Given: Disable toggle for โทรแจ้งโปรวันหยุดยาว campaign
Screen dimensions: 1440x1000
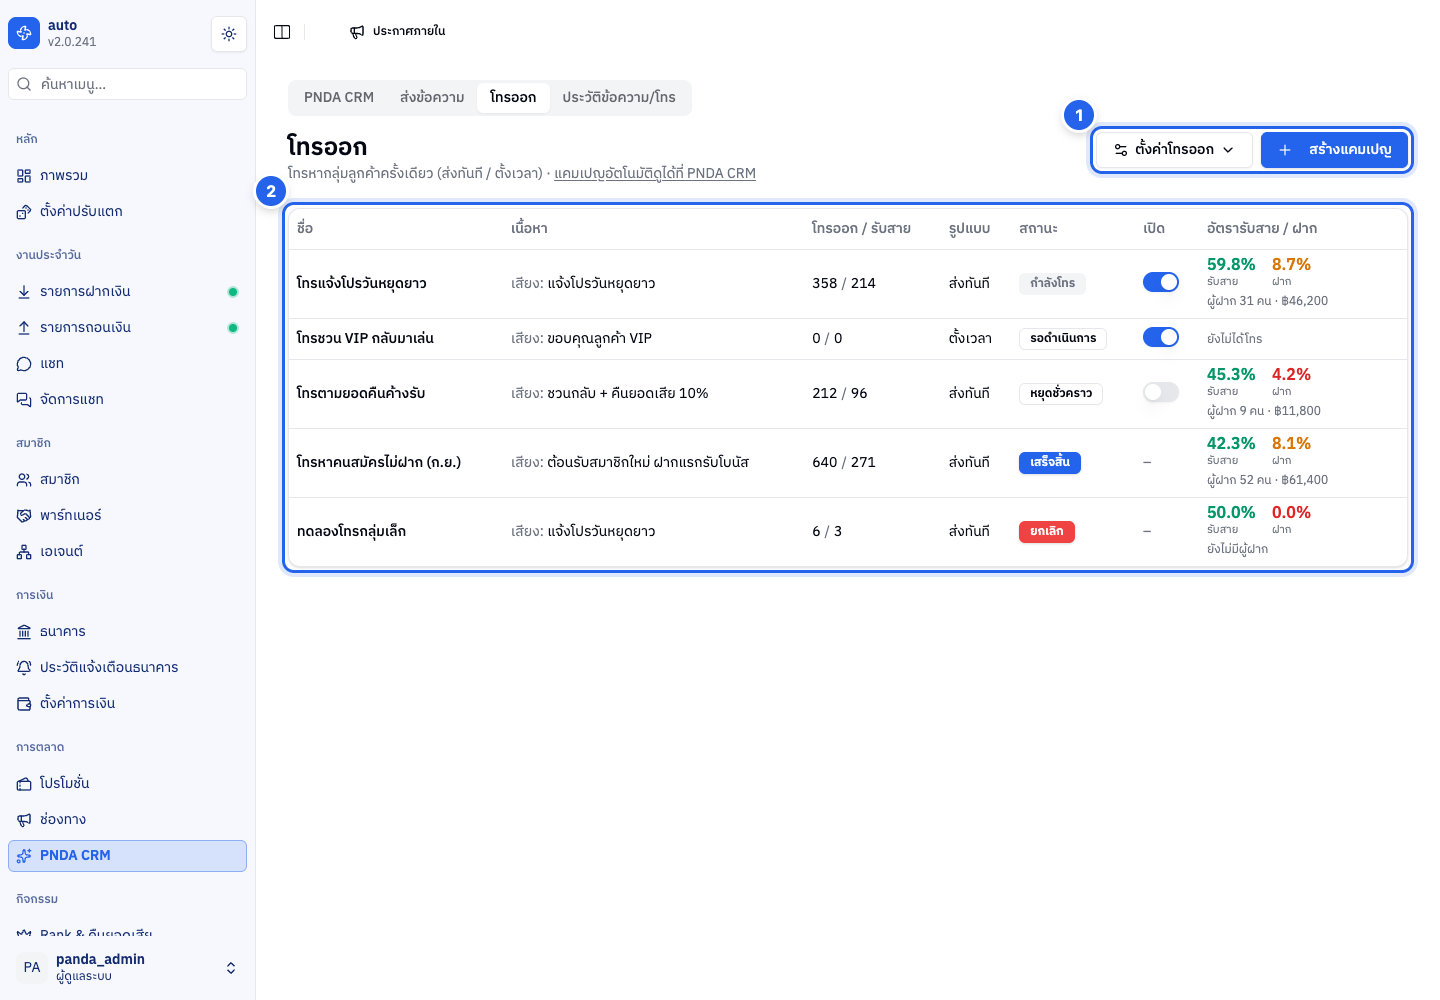Looking at the screenshot, I should (1161, 282).
